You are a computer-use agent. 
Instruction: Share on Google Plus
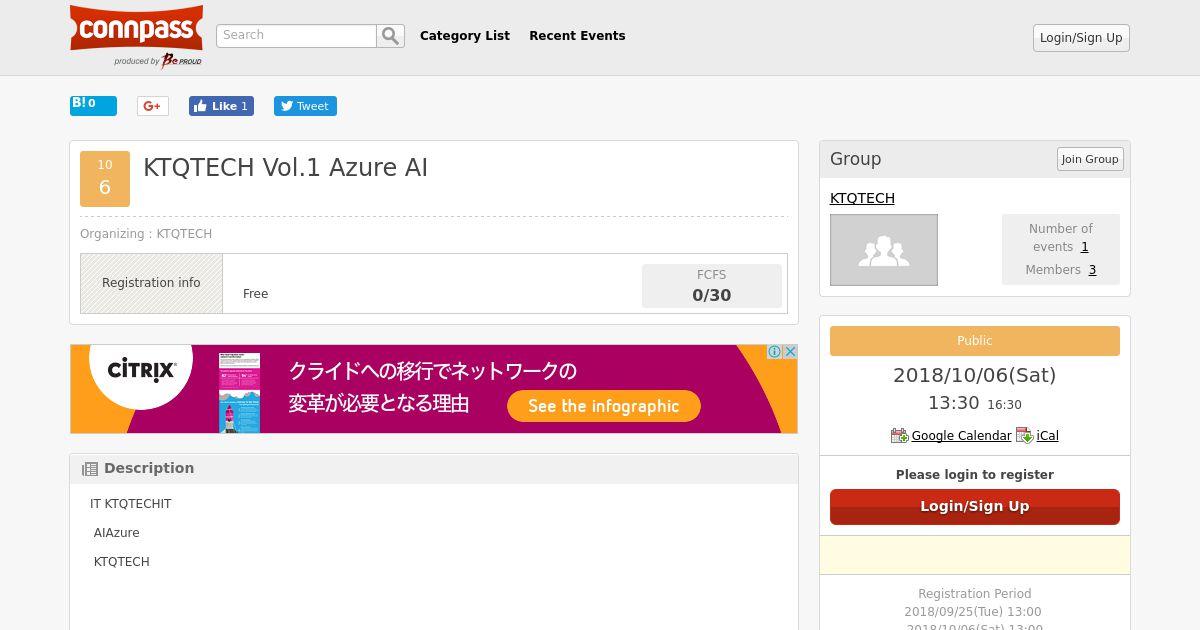coord(152,106)
